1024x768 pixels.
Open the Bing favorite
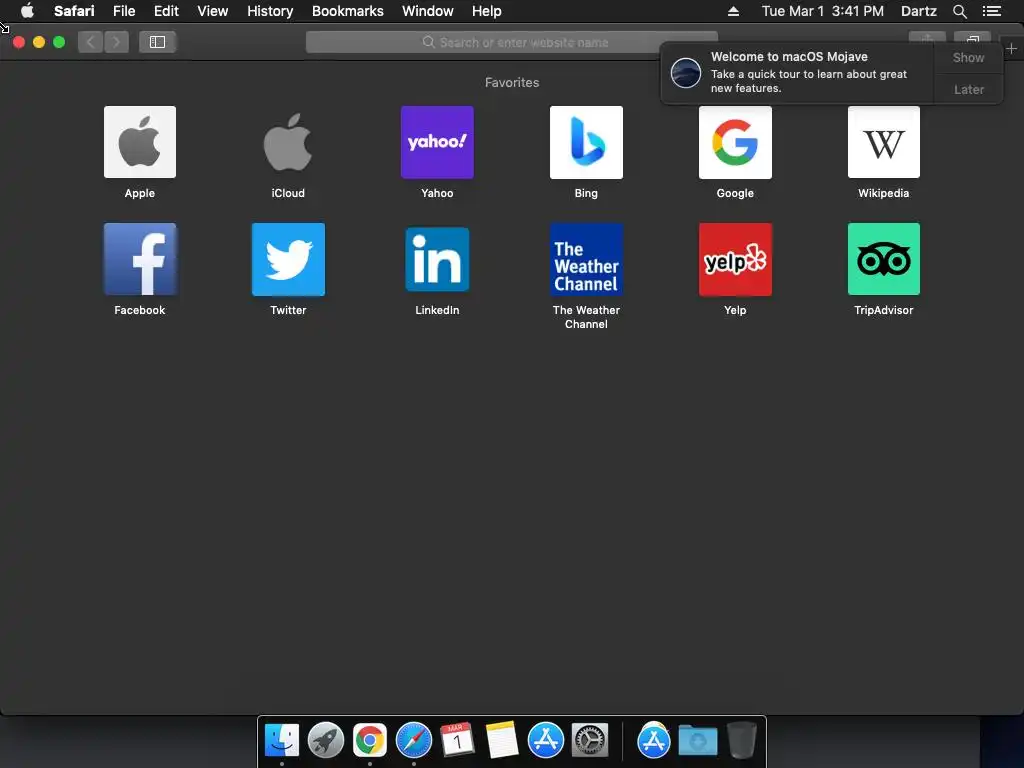pyautogui.click(x=586, y=142)
